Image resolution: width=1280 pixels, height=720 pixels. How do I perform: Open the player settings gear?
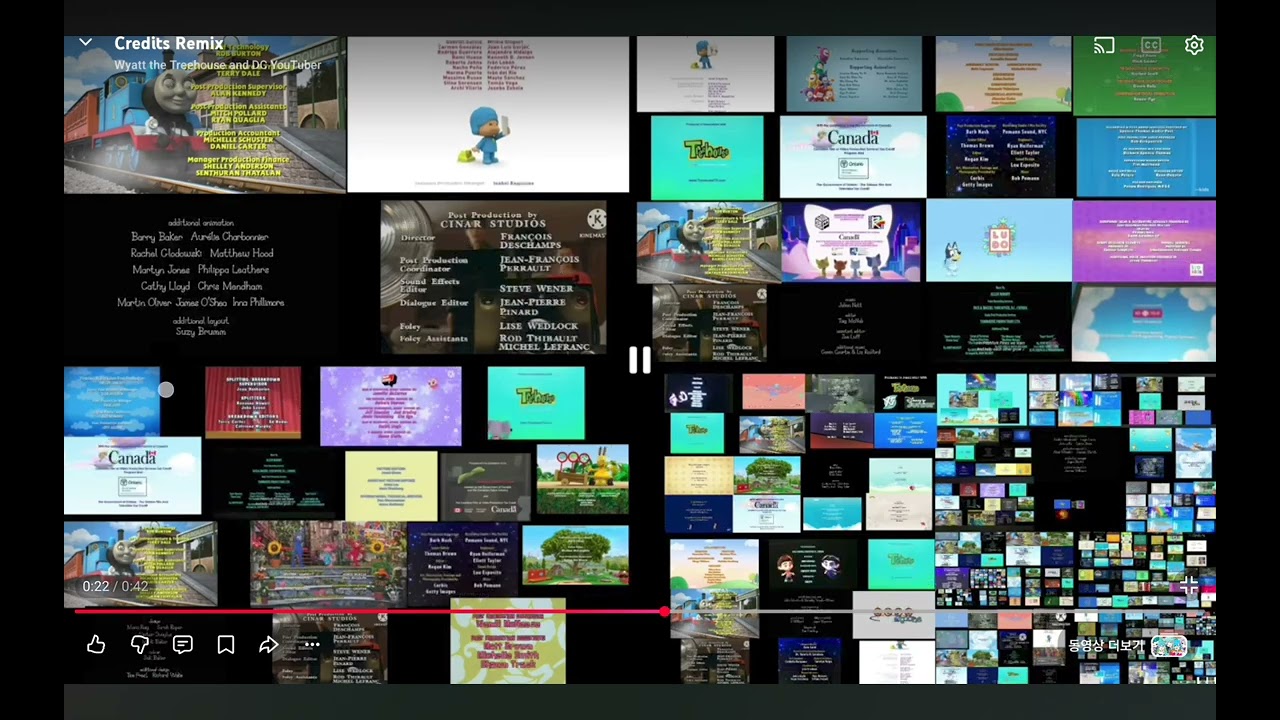[1194, 46]
